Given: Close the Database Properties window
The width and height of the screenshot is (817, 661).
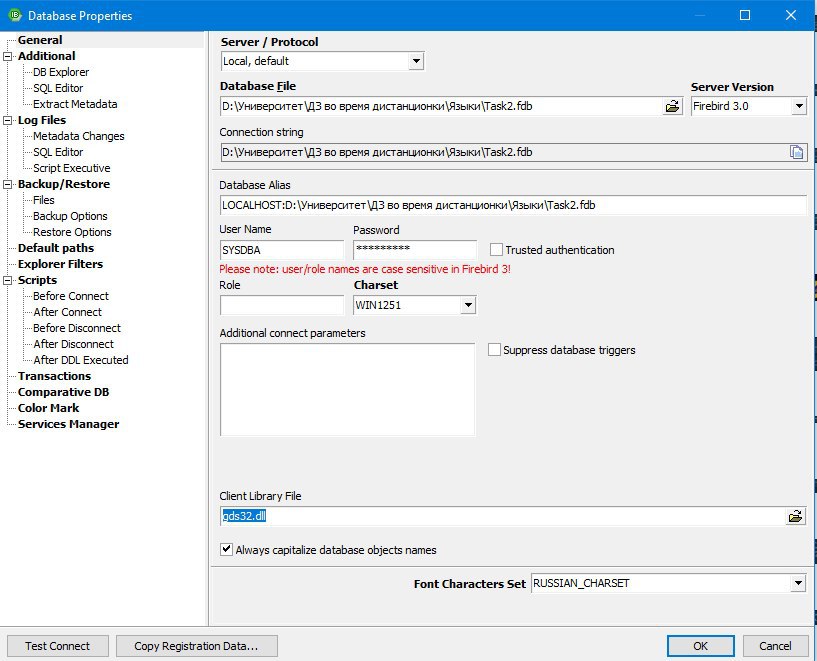Looking at the screenshot, I should pos(790,15).
